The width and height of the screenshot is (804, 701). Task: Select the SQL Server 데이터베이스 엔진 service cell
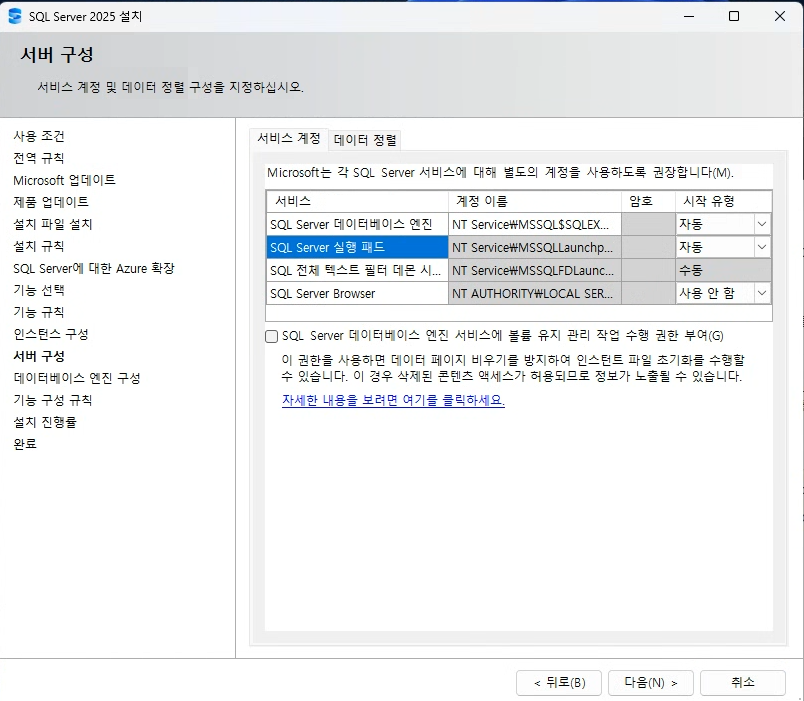[x=357, y=224]
